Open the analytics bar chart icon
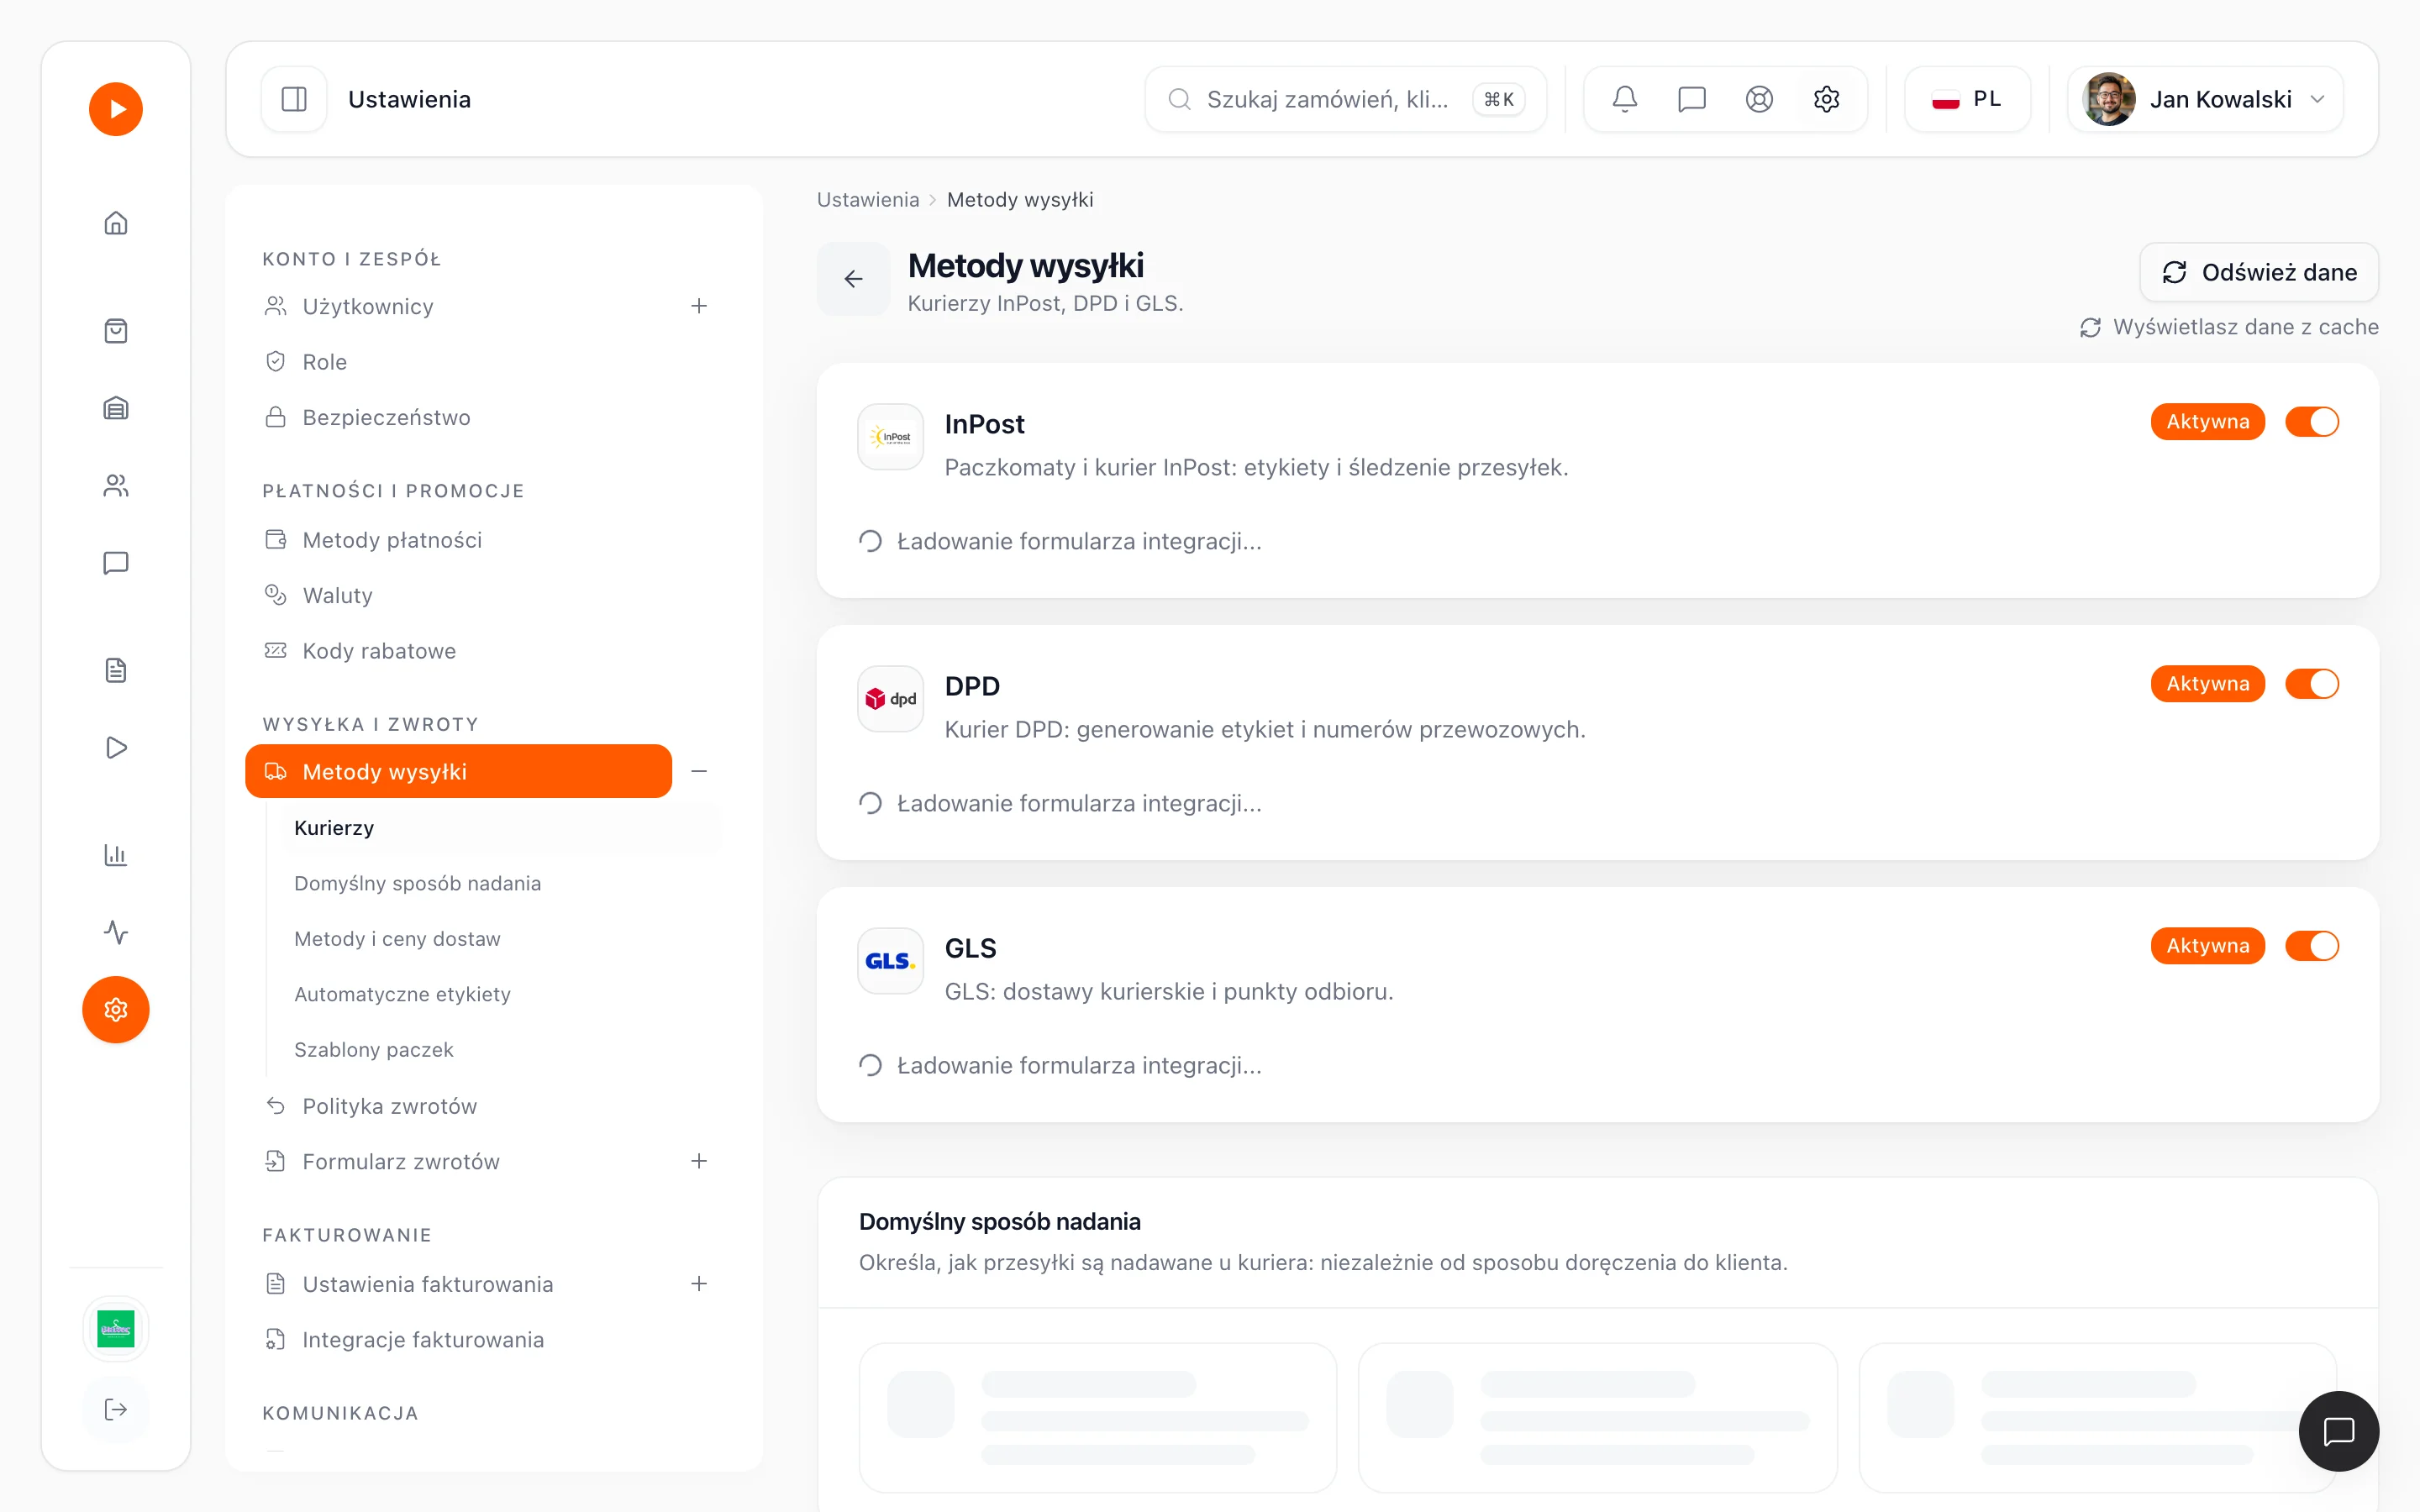The image size is (2420, 1512). pyautogui.click(x=116, y=855)
